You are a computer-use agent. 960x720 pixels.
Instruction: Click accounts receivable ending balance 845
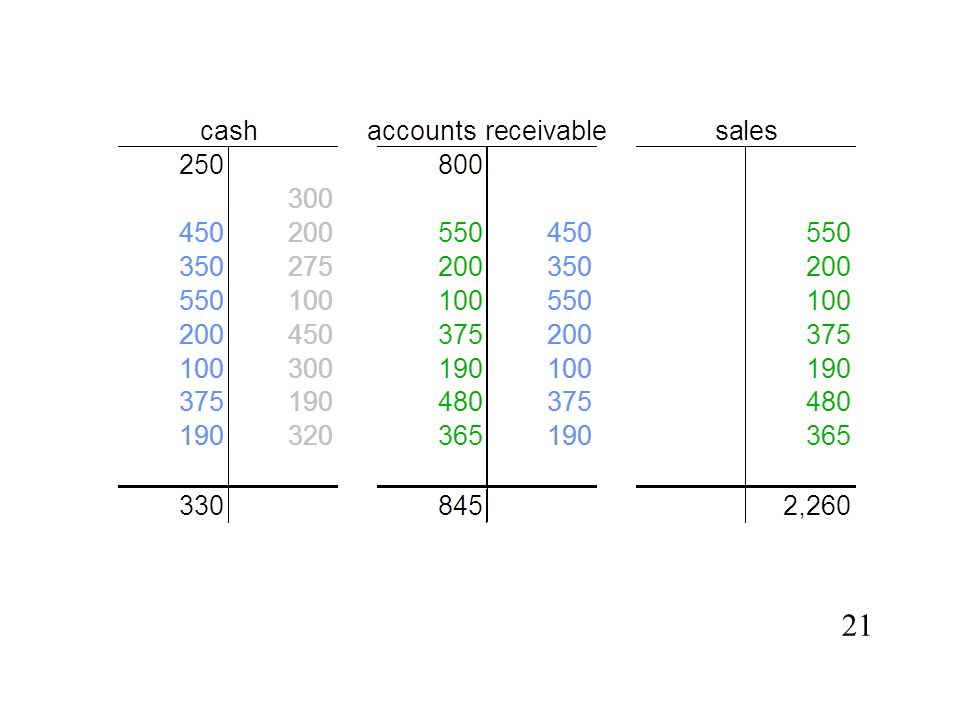[460, 506]
